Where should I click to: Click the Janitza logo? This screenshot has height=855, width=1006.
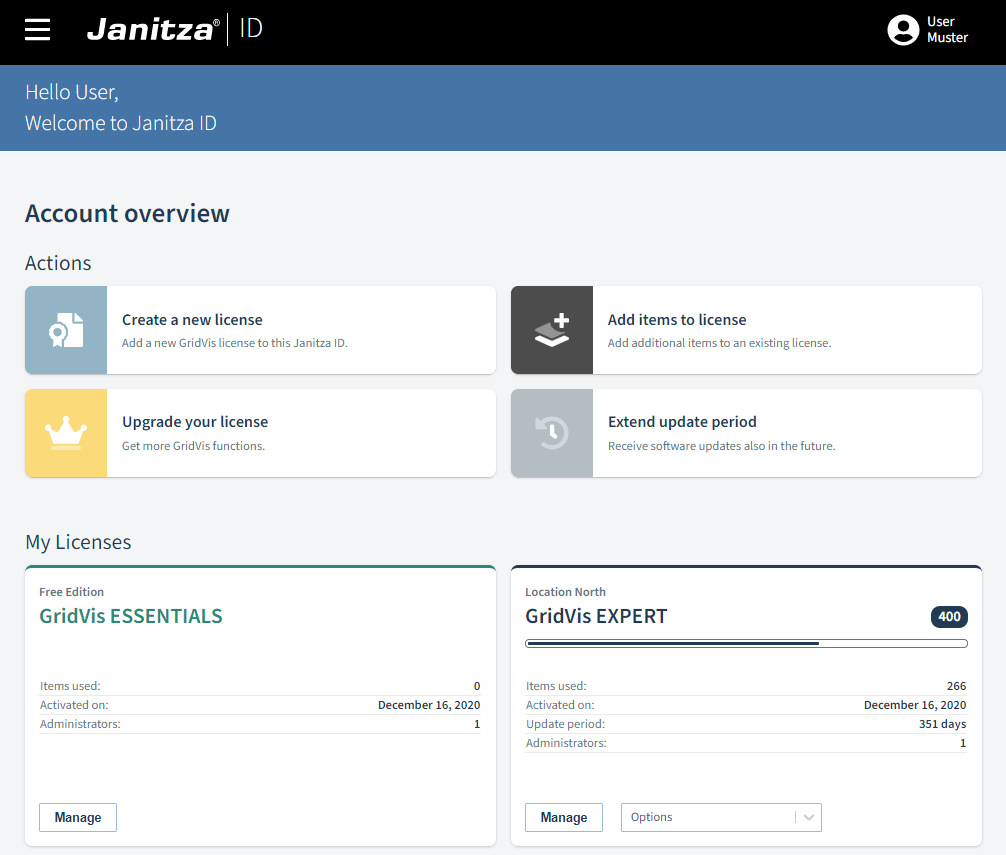pyautogui.click(x=153, y=30)
